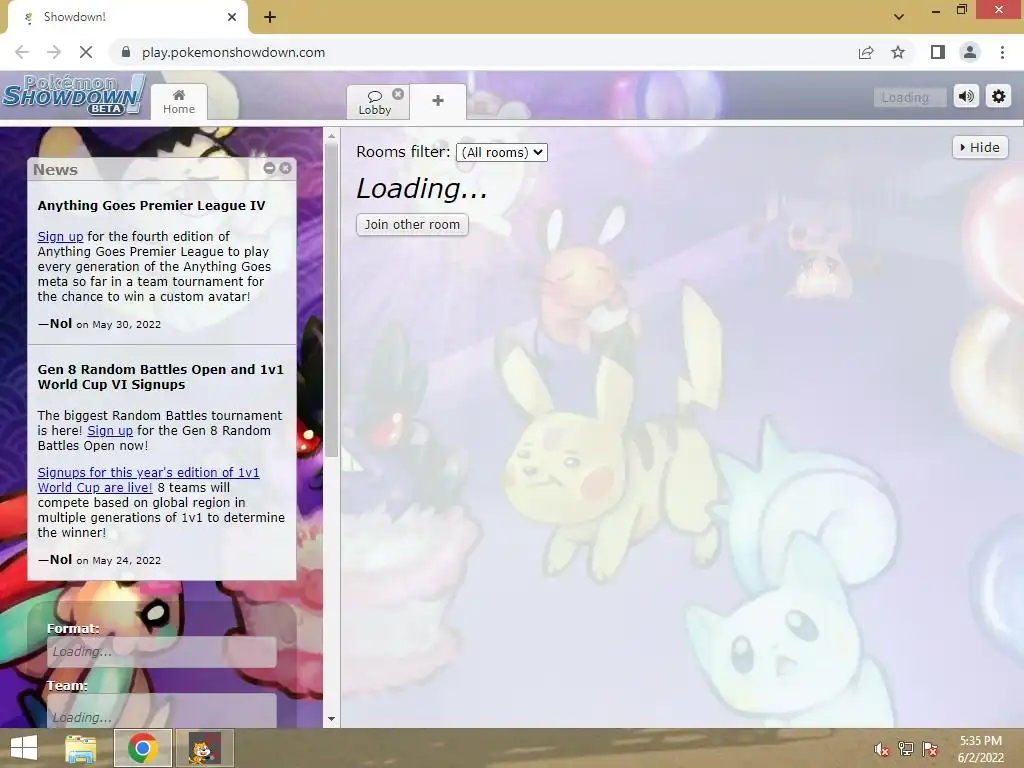The height and width of the screenshot is (768, 1024).
Task: Click the left panel scroll up arrow
Action: (x=331, y=136)
